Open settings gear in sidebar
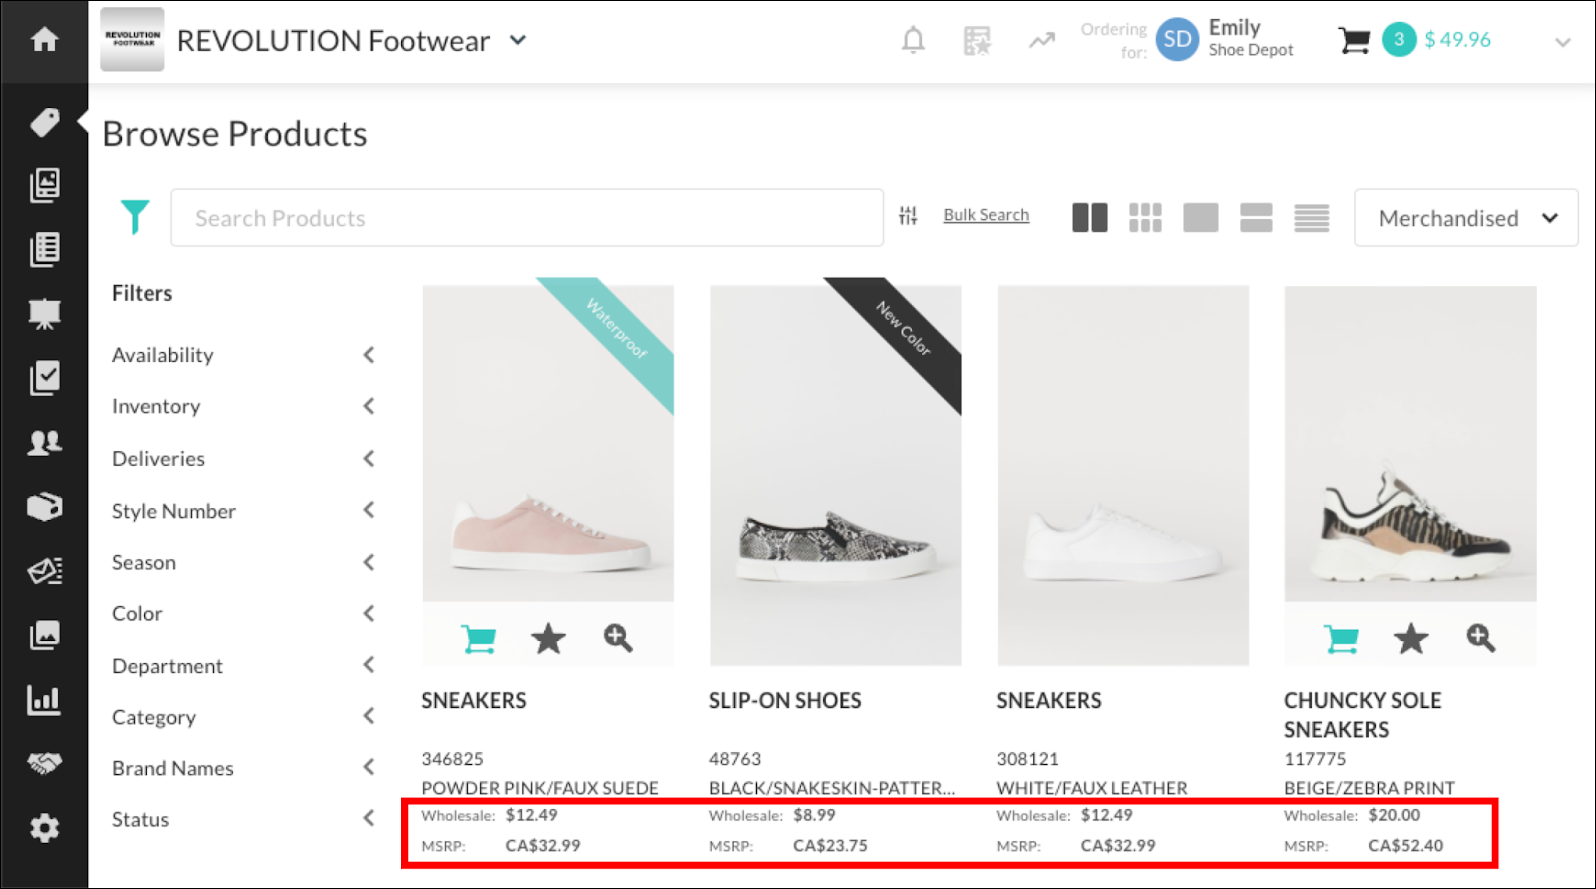The image size is (1596, 889). point(44,828)
